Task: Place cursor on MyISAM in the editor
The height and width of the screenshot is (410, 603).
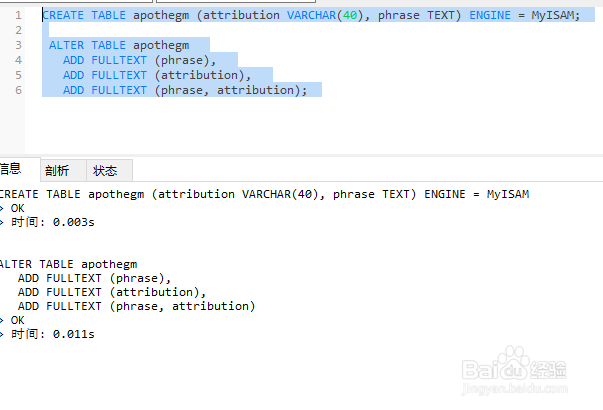Action: pos(550,16)
